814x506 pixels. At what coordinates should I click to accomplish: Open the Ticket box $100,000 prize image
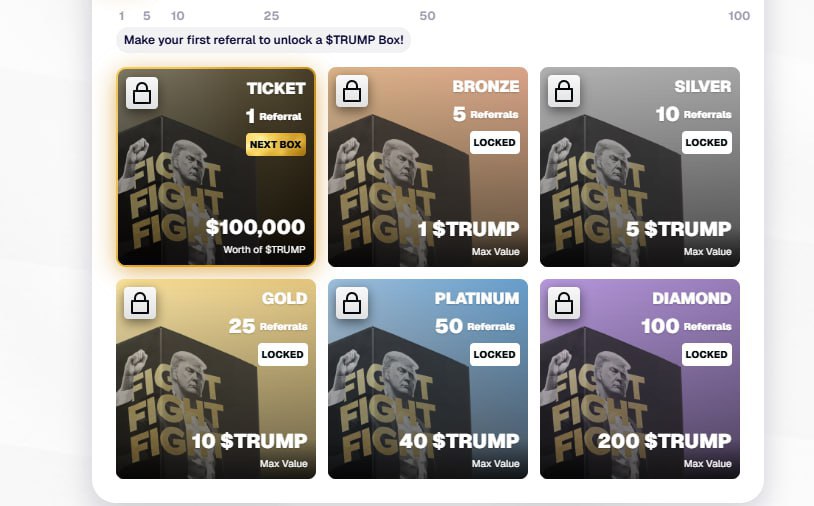(x=216, y=167)
